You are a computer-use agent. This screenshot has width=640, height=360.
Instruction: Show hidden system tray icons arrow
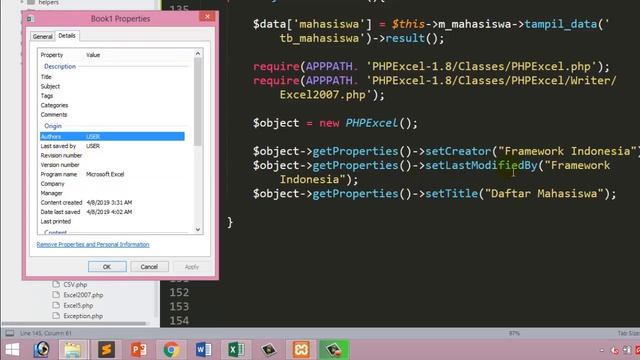tap(602, 350)
